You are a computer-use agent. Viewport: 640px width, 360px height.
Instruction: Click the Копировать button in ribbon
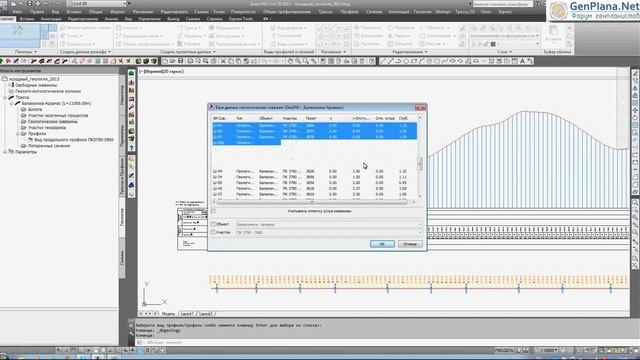click(368, 36)
